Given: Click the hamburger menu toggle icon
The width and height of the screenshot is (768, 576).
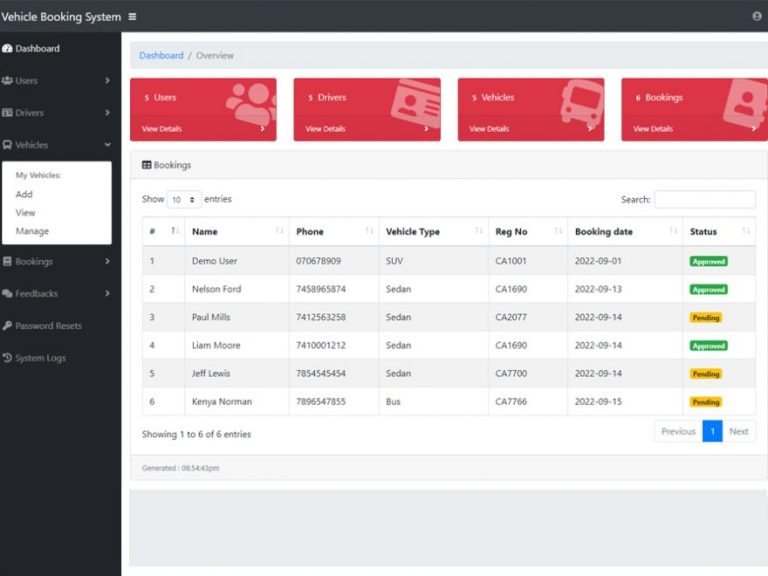Looking at the screenshot, I should [x=133, y=17].
